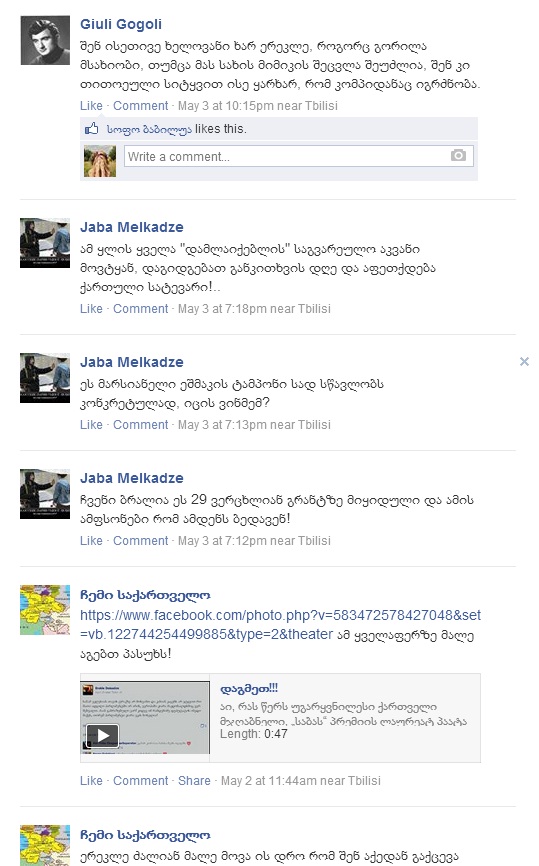Open the video title link with exclamation marks
Screen dimensions: 539x866
(x=249, y=688)
